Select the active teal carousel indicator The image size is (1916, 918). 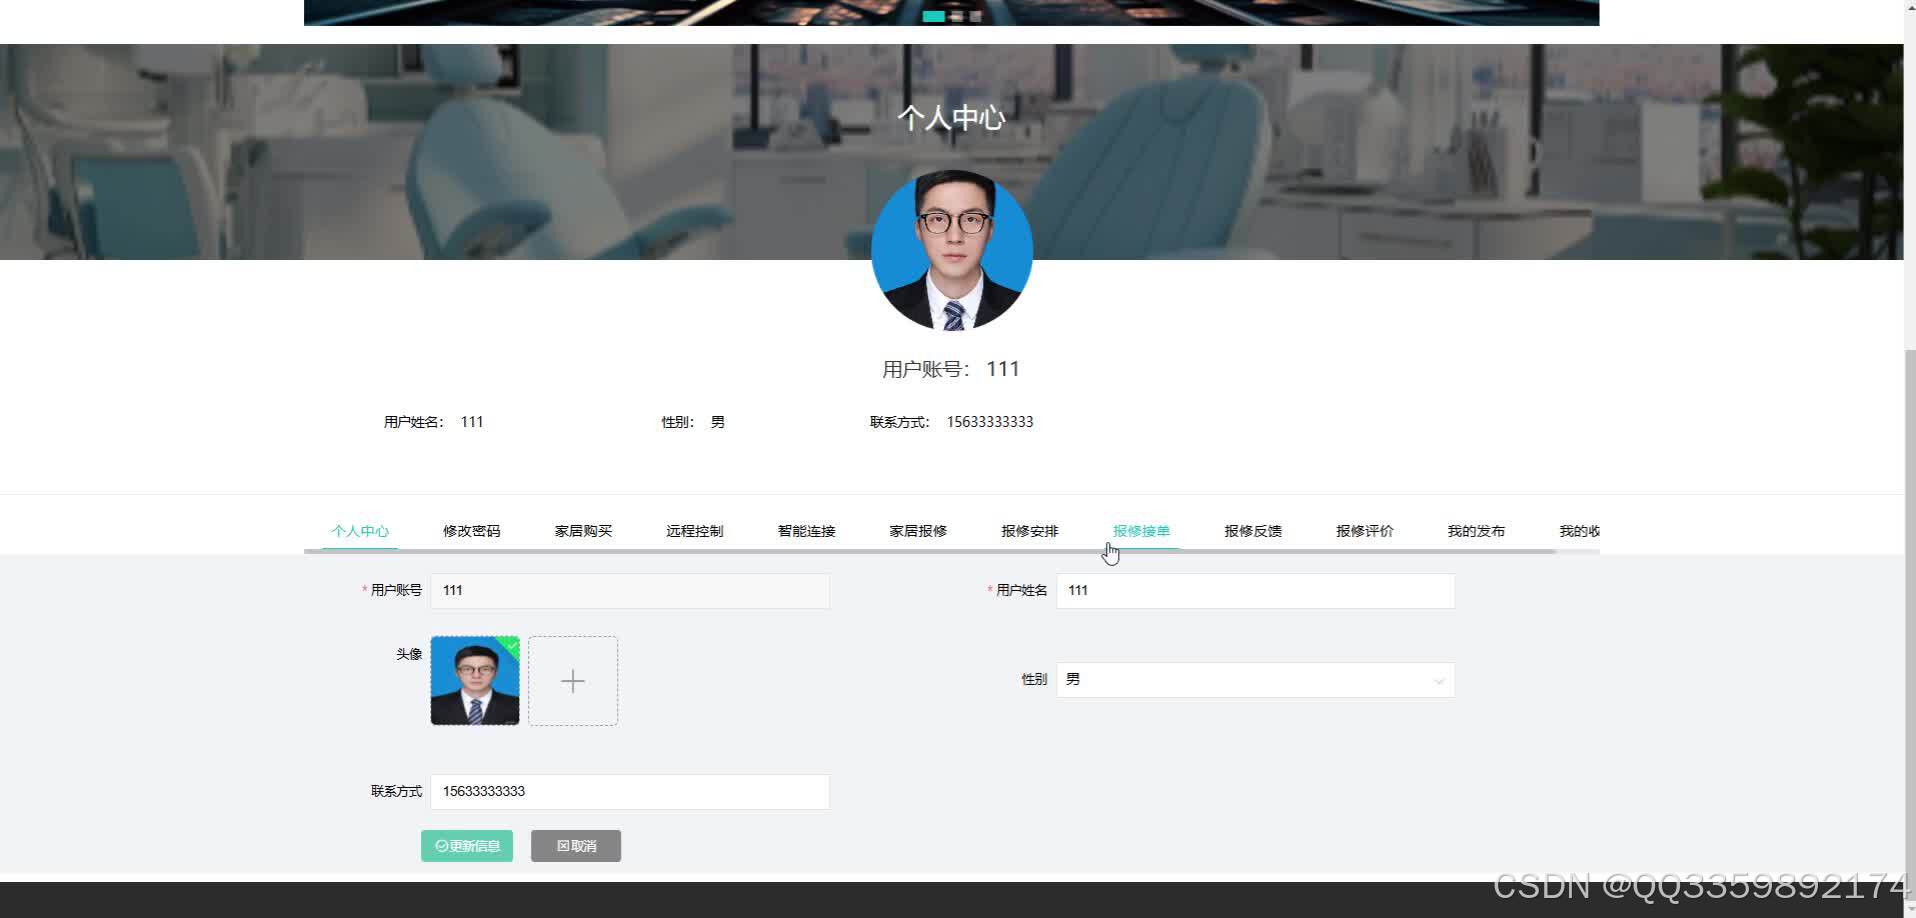click(x=933, y=16)
